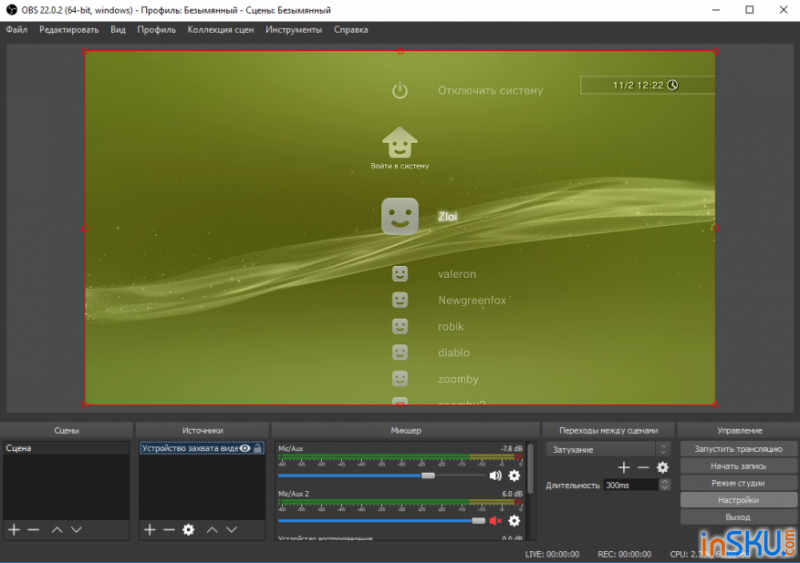Screen dimensions: 800x563
Task: Click Выход button
Action: 738,517
